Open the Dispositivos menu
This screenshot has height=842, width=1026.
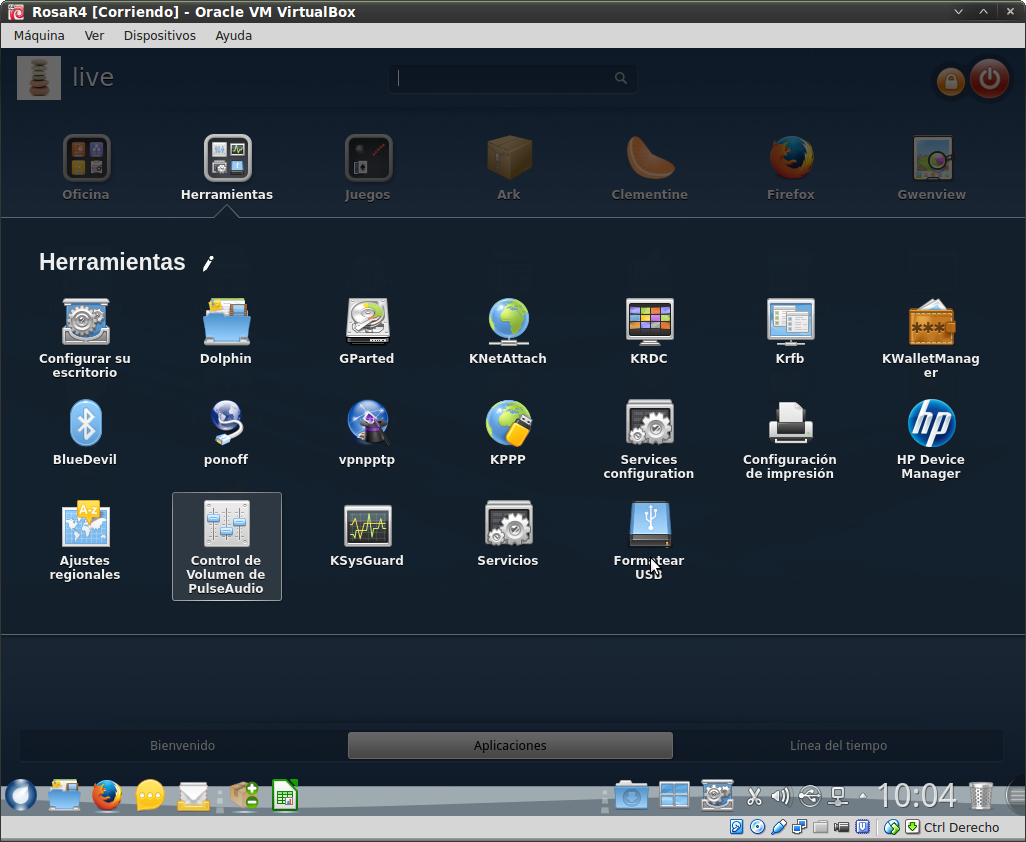tap(159, 35)
